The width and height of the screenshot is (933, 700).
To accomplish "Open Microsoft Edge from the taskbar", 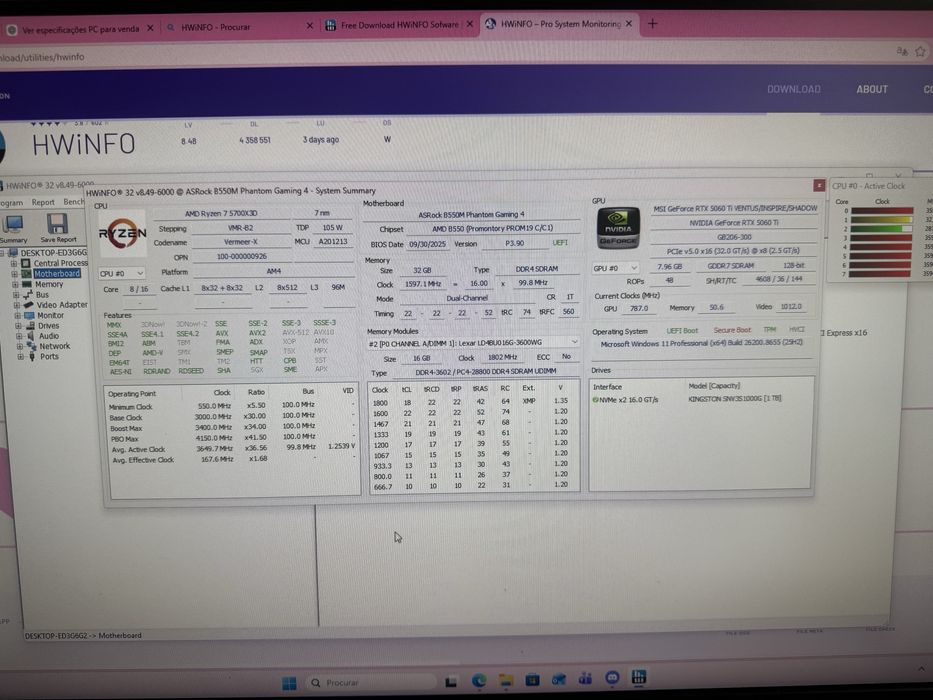I will point(479,680).
